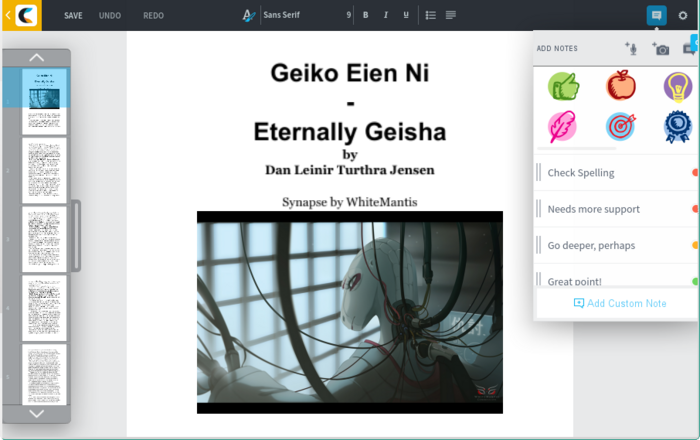Open text alignment options

pos(450,15)
